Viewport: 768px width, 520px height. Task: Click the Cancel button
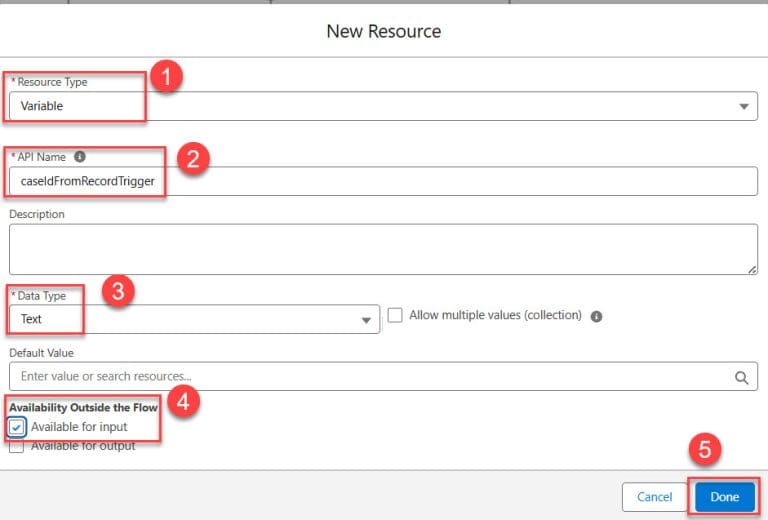click(x=654, y=497)
